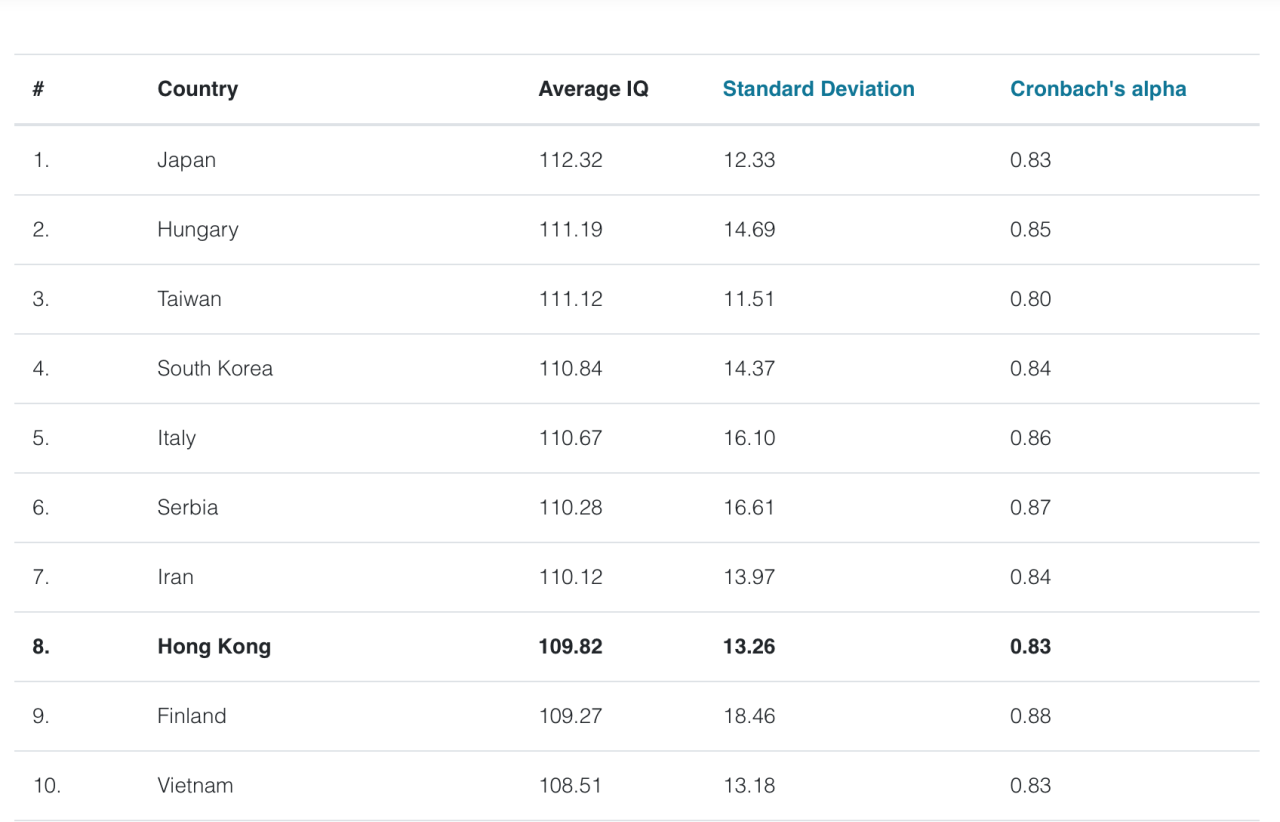Click the Average IQ column header
Image resolution: width=1280 pixels, height=822 pixels.
coord(593,89)
